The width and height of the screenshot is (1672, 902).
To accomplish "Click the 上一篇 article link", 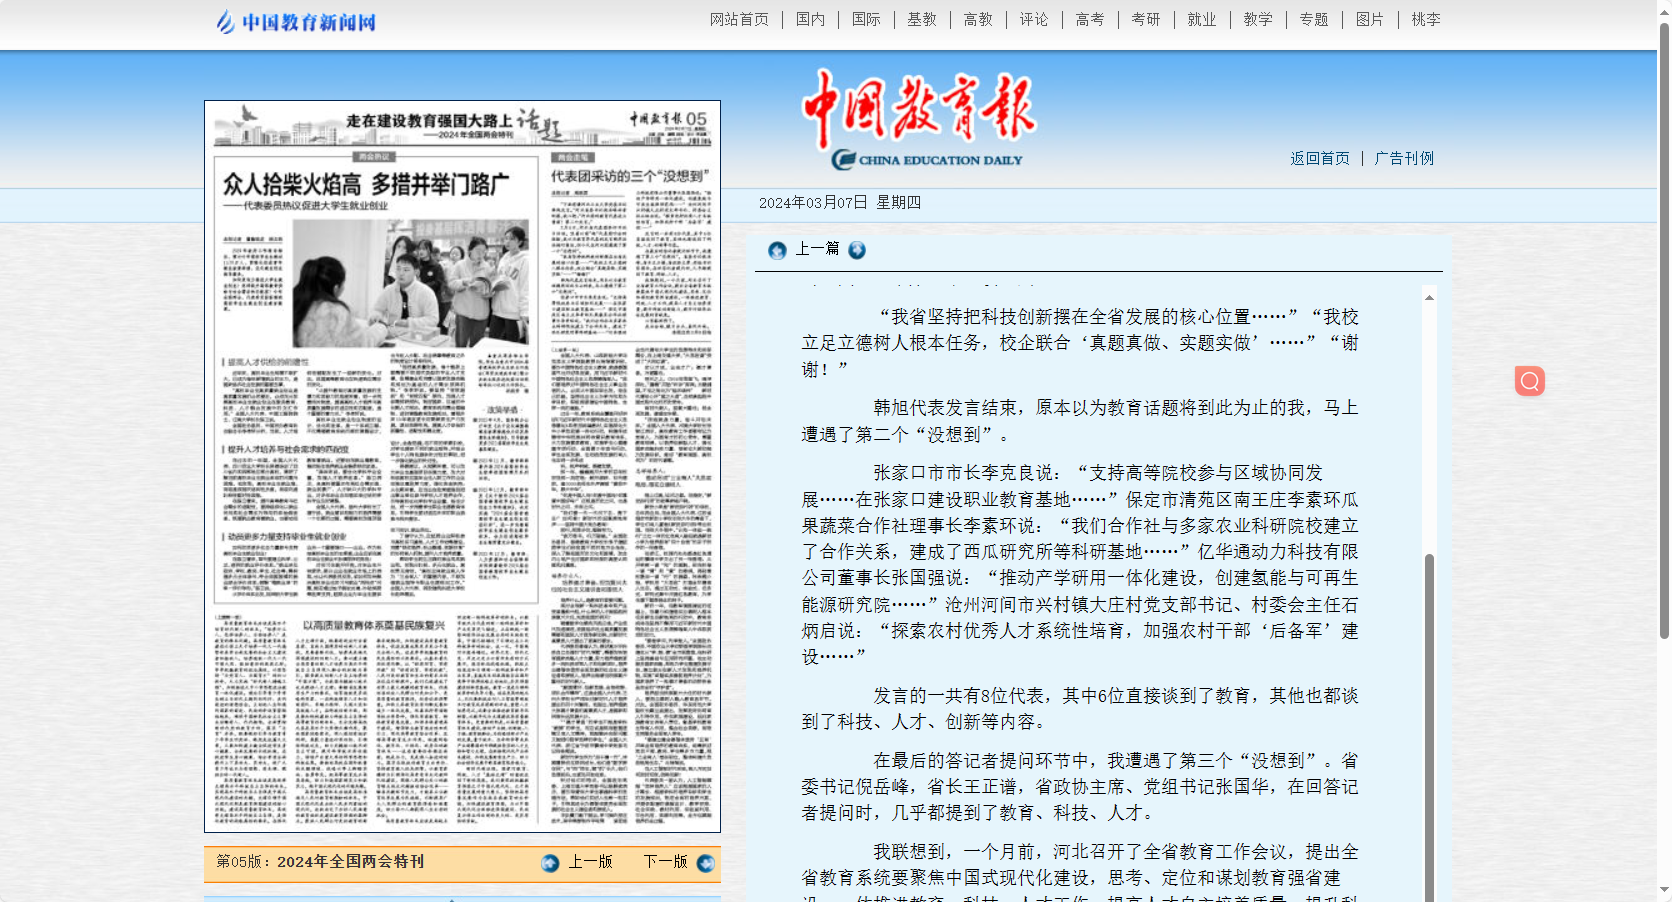I will [817, 249].
